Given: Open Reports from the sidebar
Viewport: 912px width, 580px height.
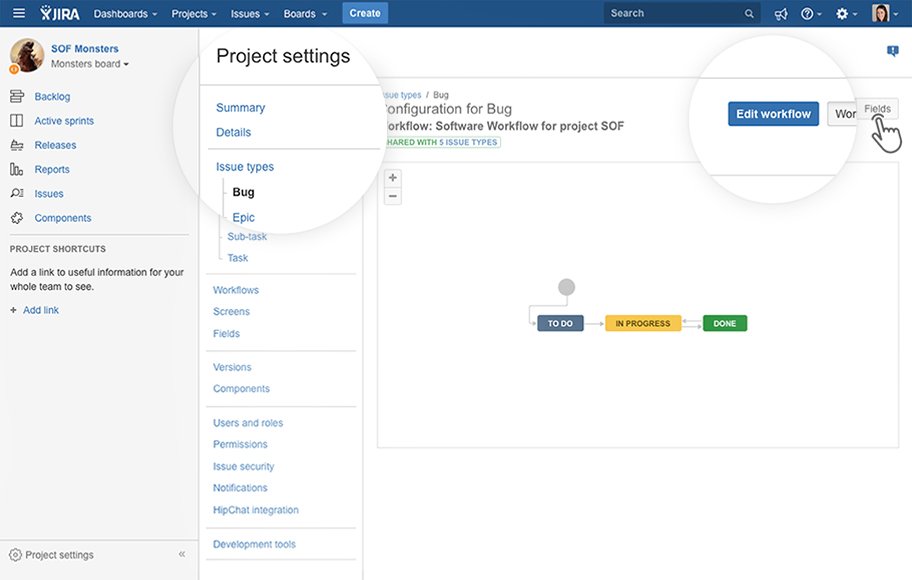Looking at the screenshot, I should pos(53,169).
